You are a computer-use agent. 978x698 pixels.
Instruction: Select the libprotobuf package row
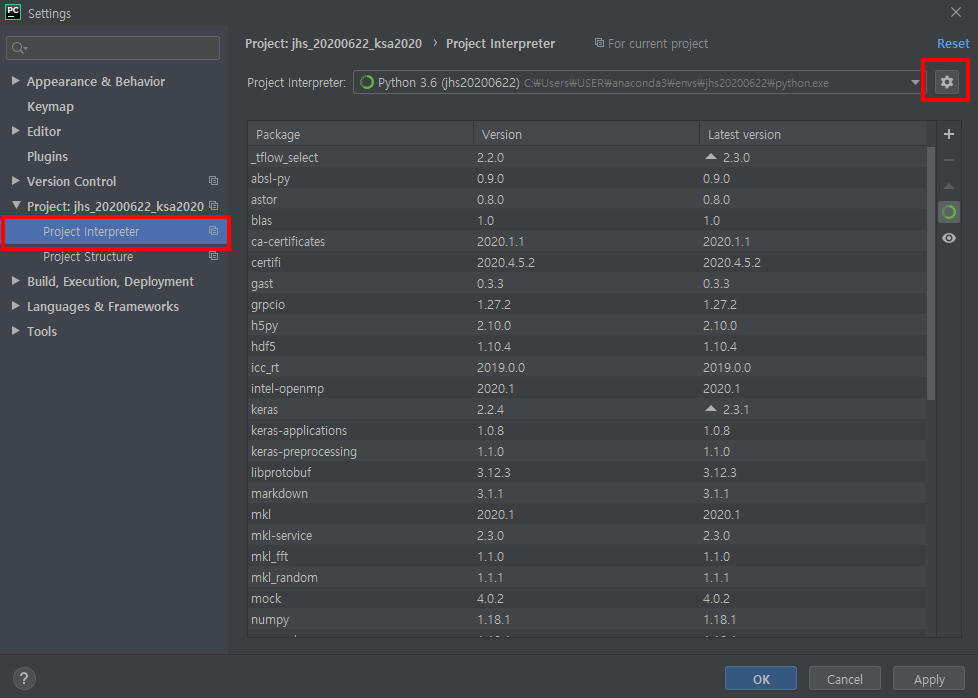point(587,472)
